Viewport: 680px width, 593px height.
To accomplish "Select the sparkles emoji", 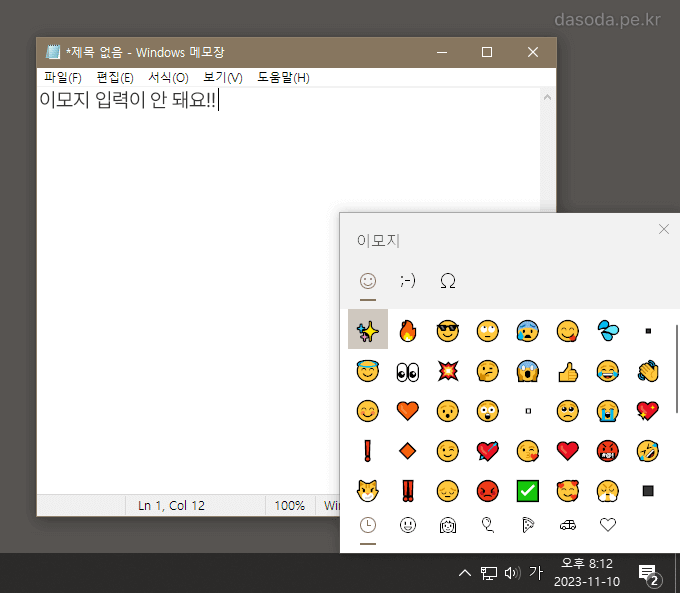I will point(368,331).
